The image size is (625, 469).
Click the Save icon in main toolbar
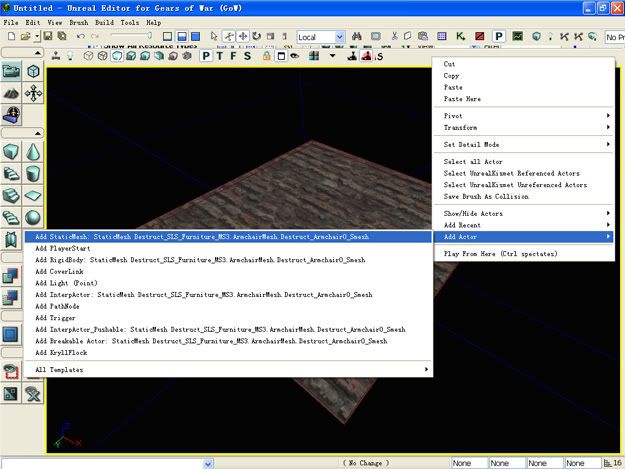pyautogui.click(x=47, y=37)
